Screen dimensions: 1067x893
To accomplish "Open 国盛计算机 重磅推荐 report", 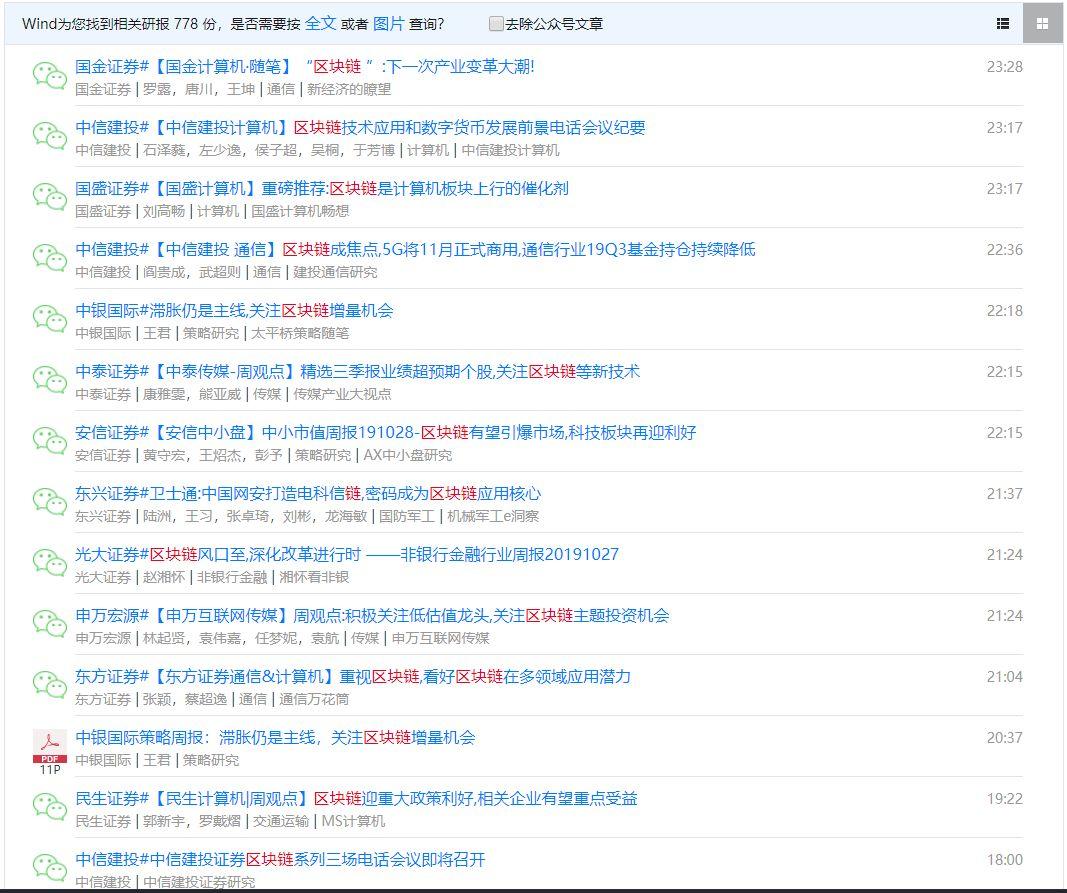I will click(322, 189).
